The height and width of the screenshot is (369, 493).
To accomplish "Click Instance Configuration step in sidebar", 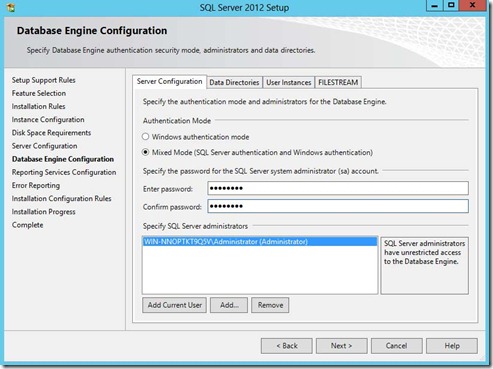I will [48, 120].
